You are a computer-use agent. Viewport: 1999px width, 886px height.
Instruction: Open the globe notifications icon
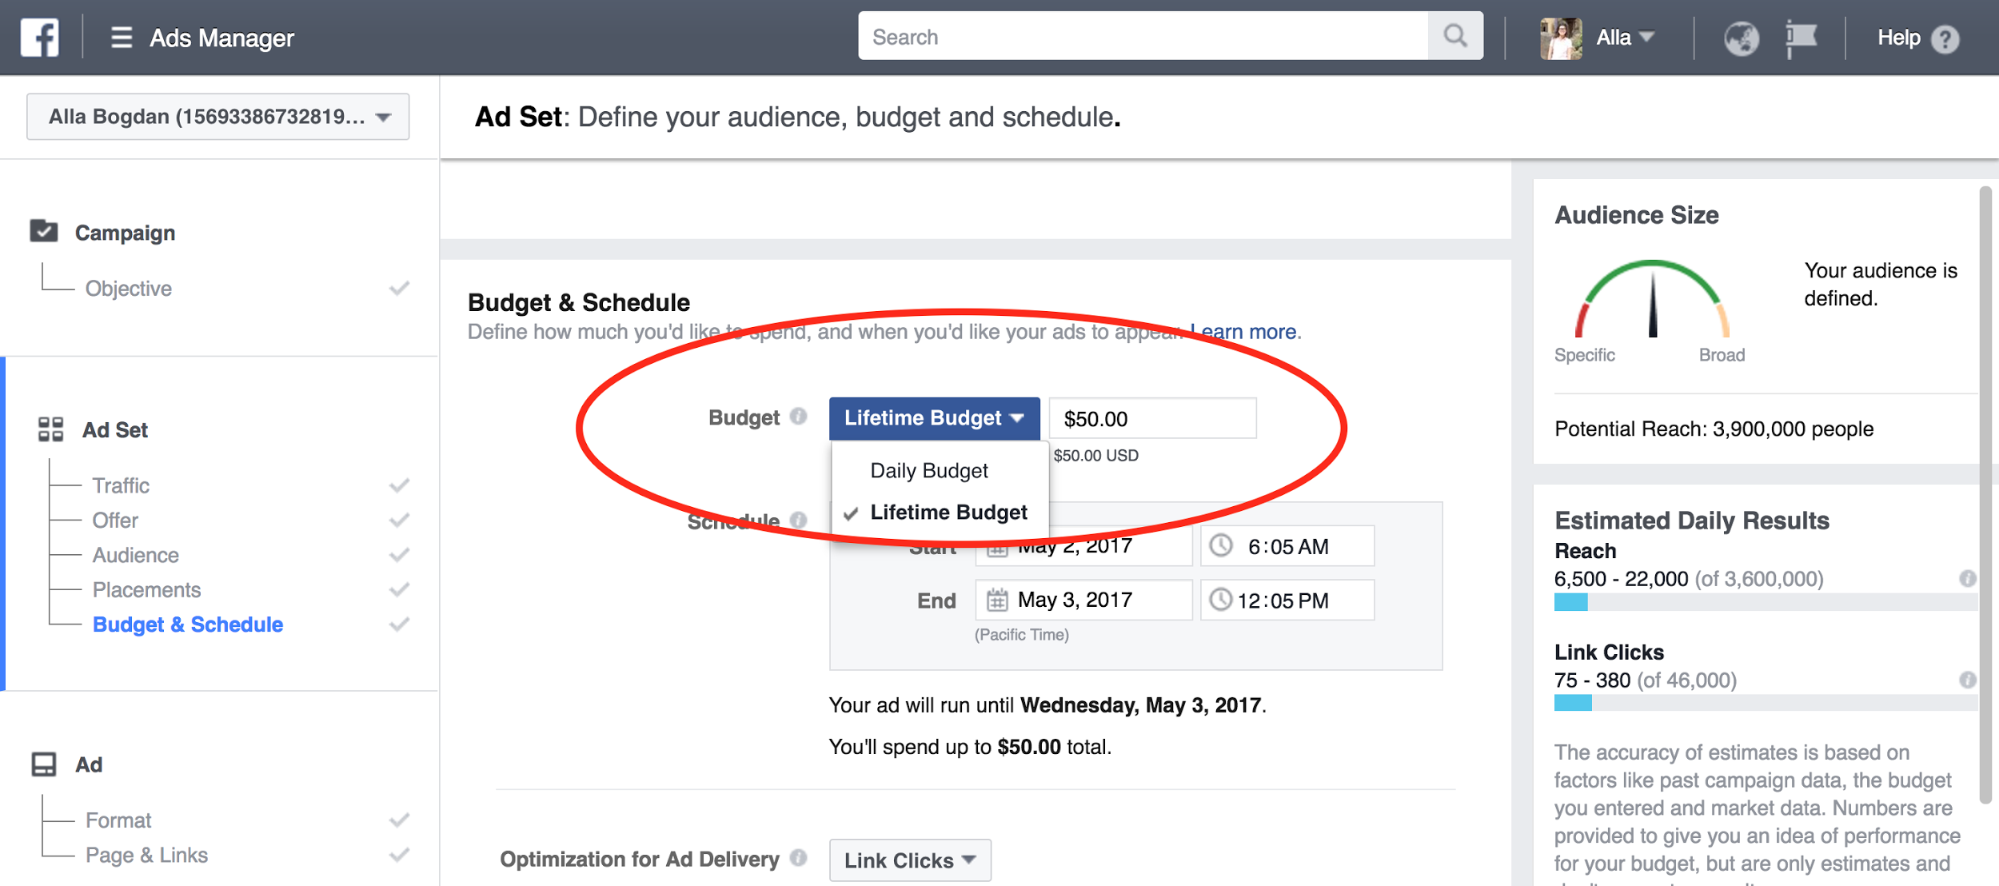click(1741, 39)
